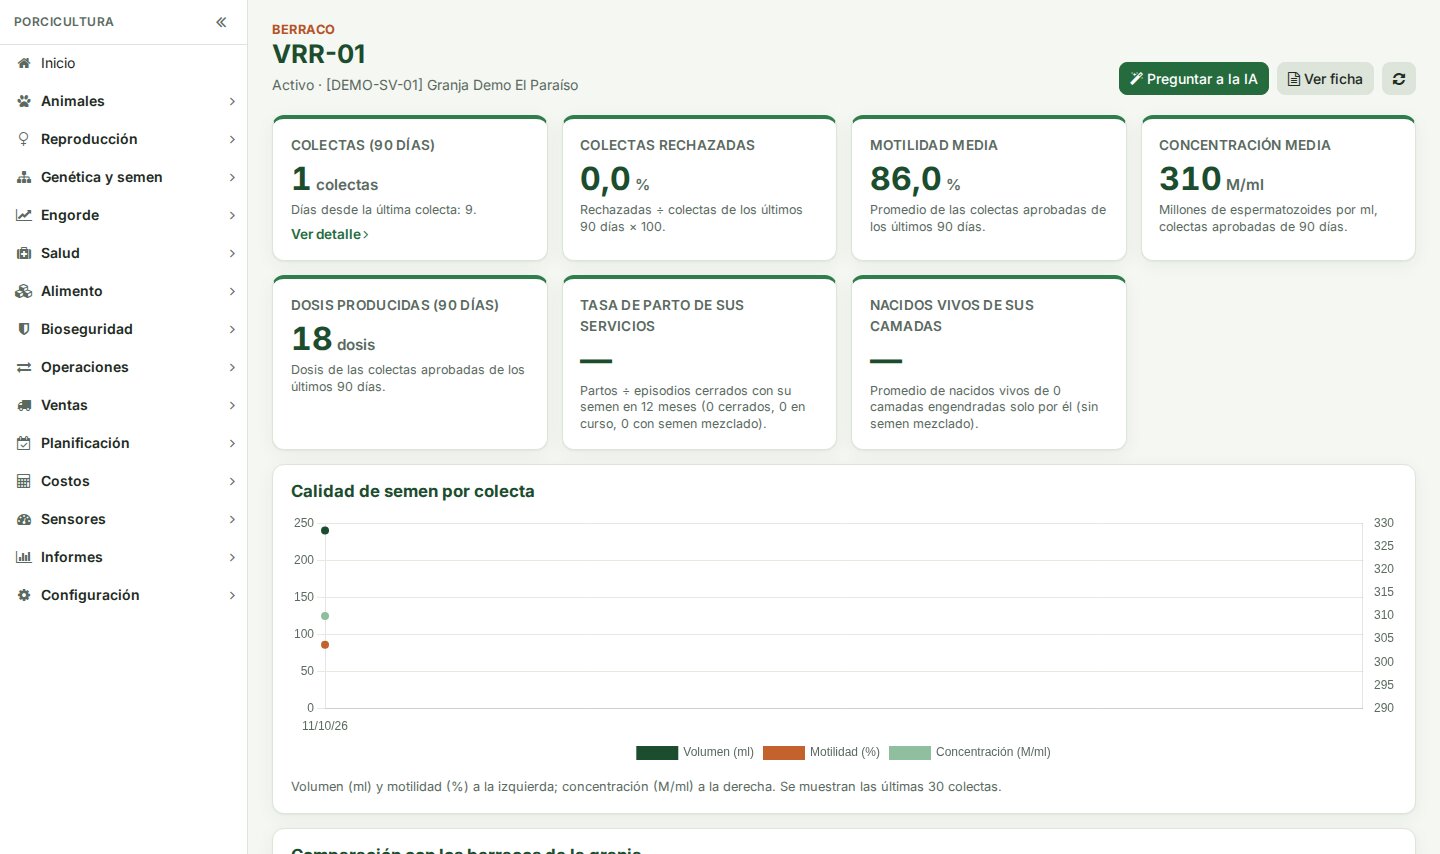Click the Calidad de semen por colecta title
The width and height of the screenshot is (1440, 854).
click(413, 491)
